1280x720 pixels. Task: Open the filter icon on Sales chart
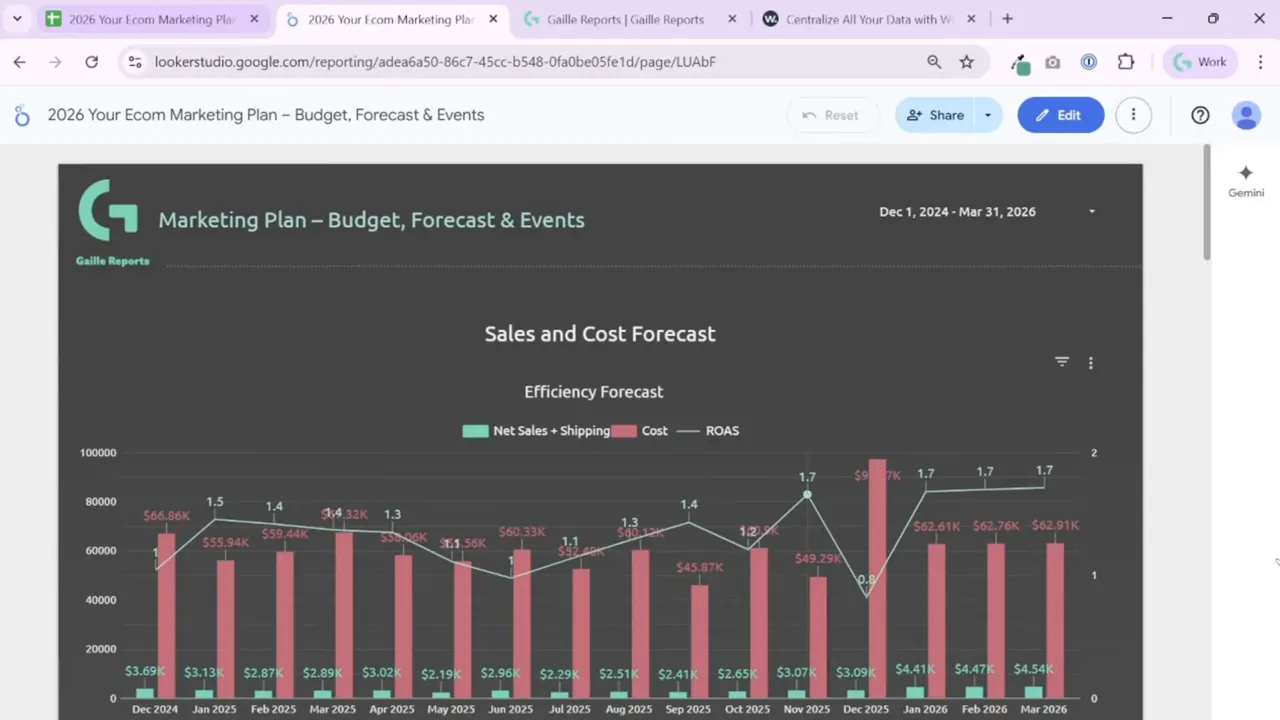[x=1061, y=362]
